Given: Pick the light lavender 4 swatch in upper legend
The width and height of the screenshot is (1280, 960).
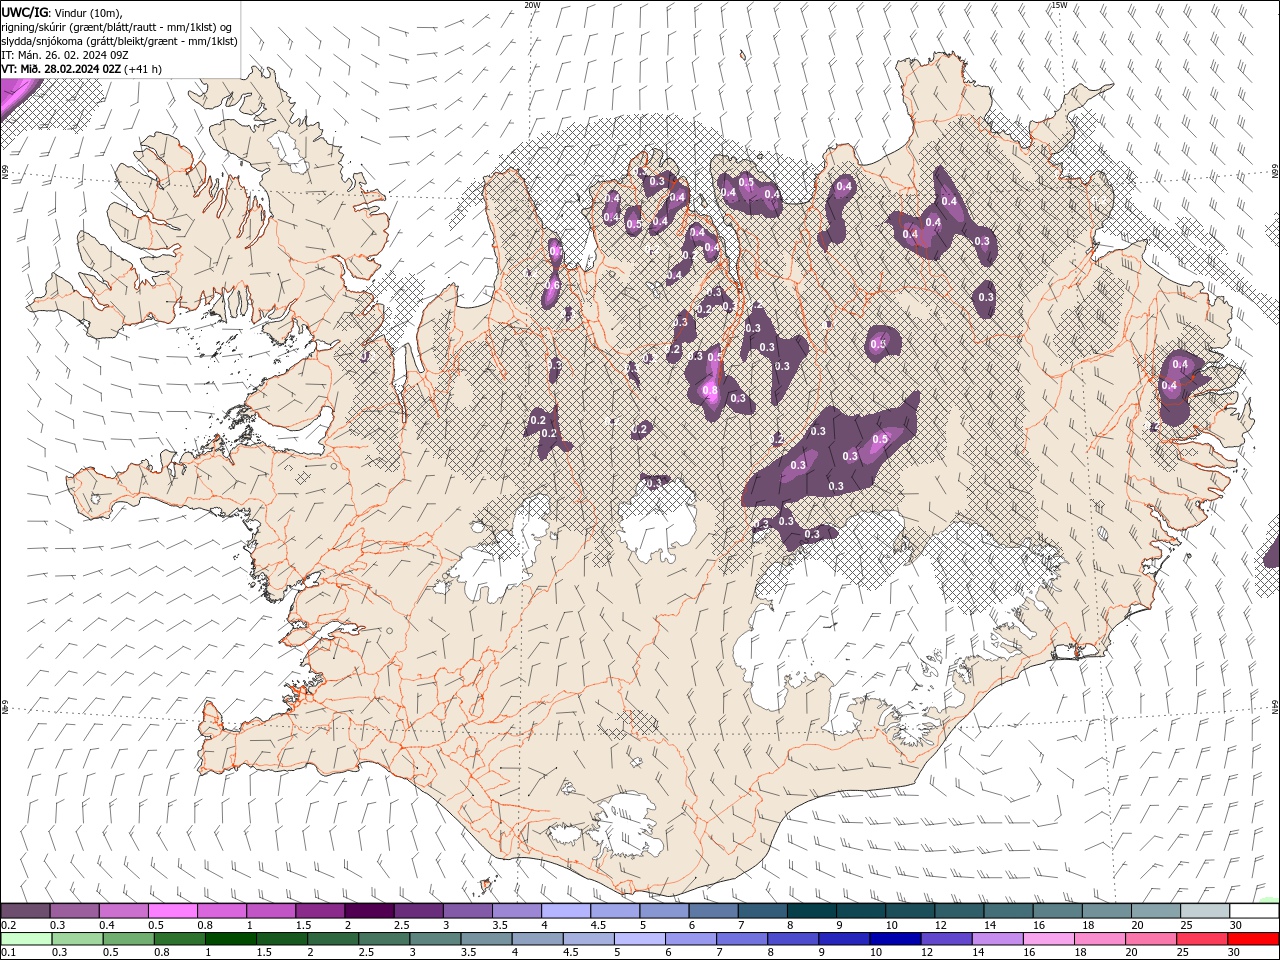Looking at the screenshot, I should [x=566, y=911].
